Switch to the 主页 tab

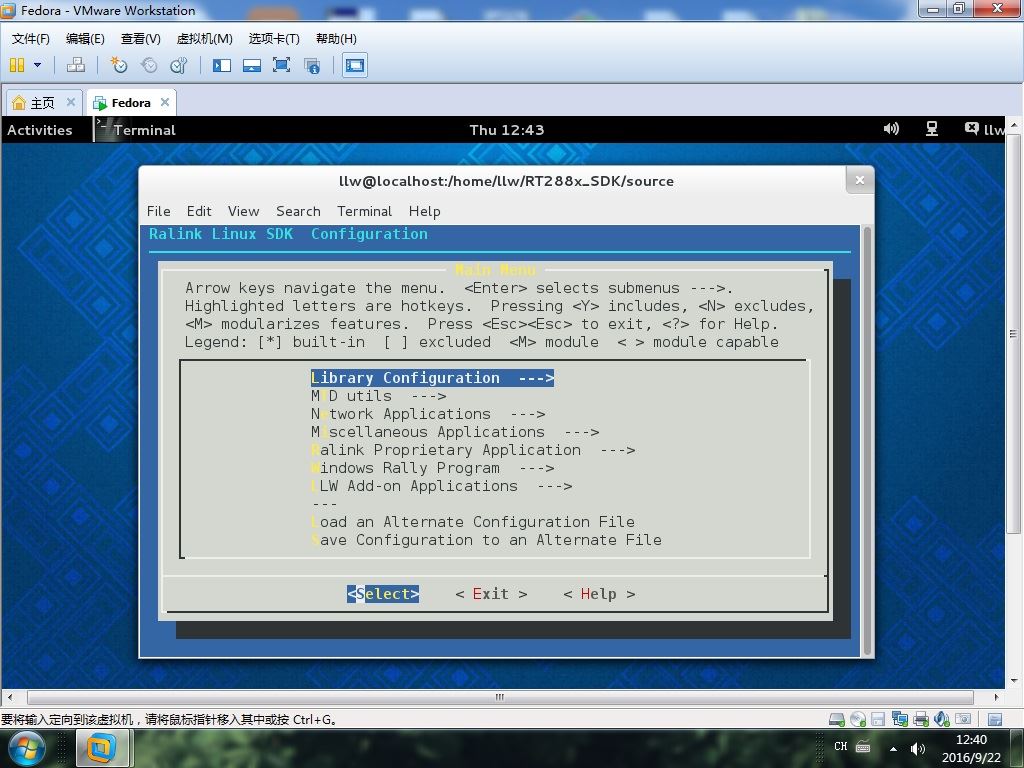(42, 103)
